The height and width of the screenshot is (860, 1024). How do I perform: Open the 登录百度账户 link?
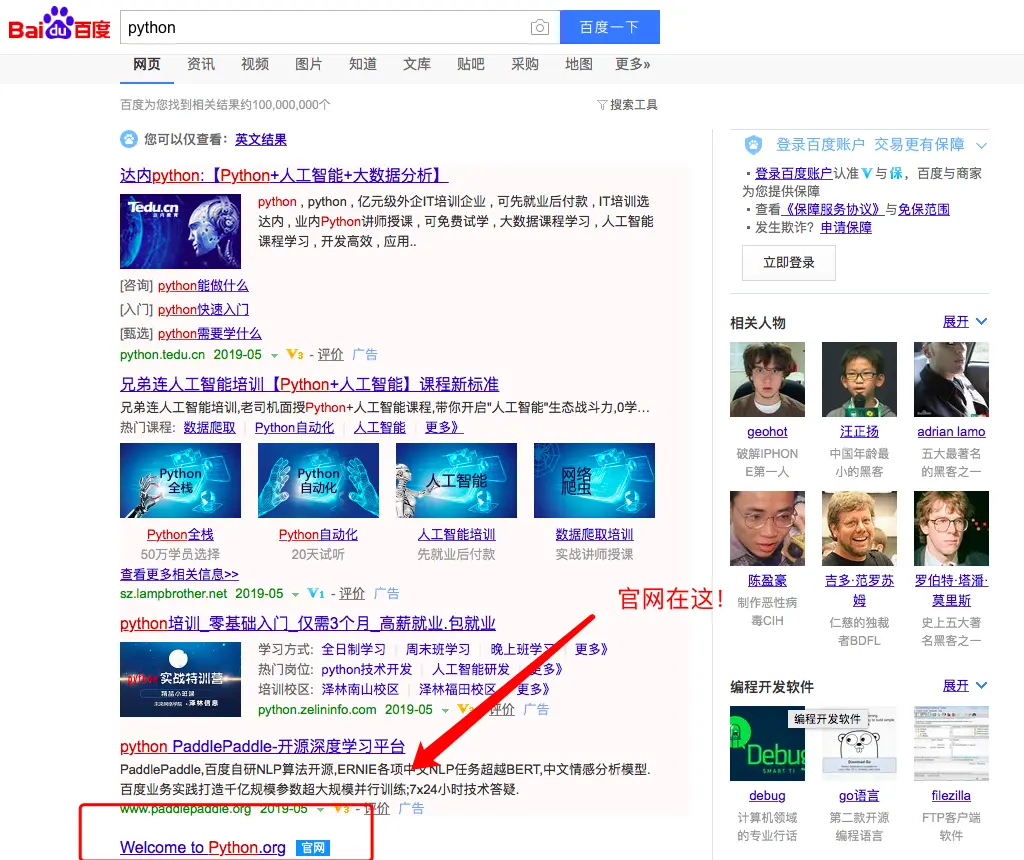pyautogui.click(x=793, y=174)
